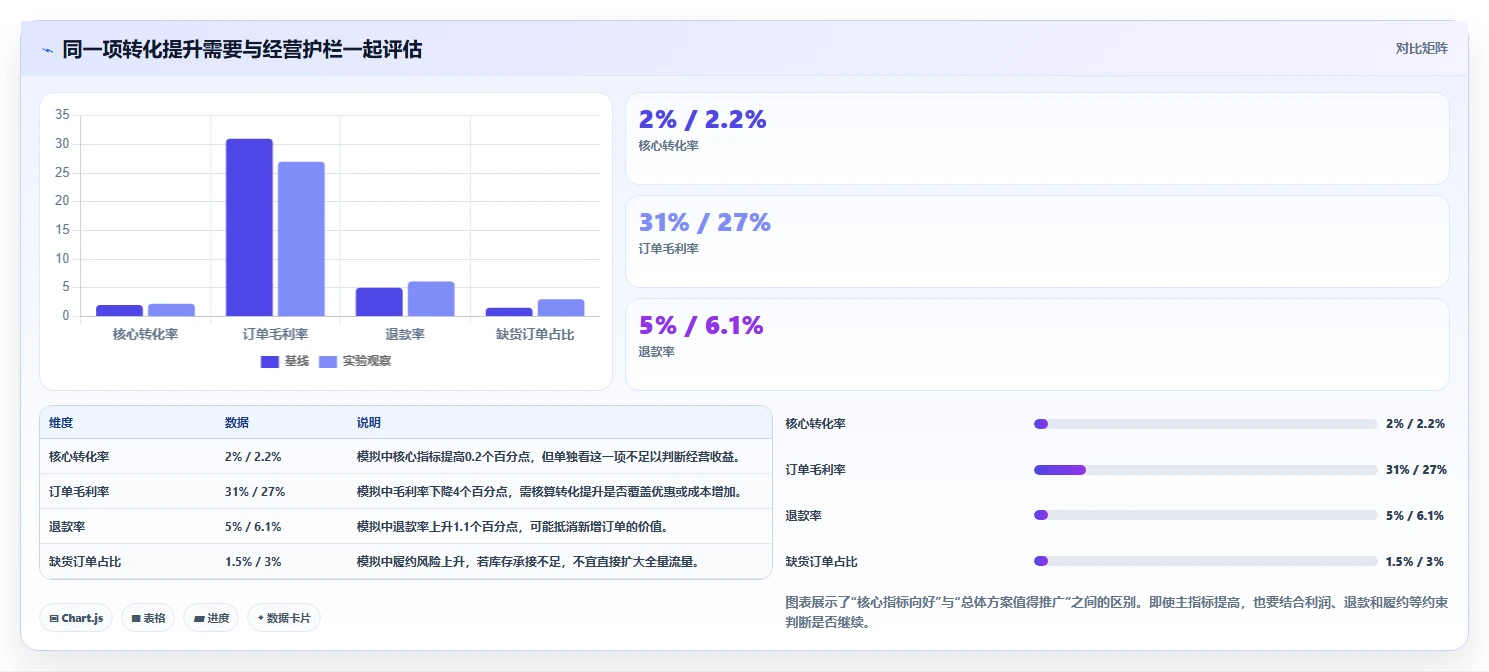Click the 核心转化率 axis label in the chart

tap(145, 334)
